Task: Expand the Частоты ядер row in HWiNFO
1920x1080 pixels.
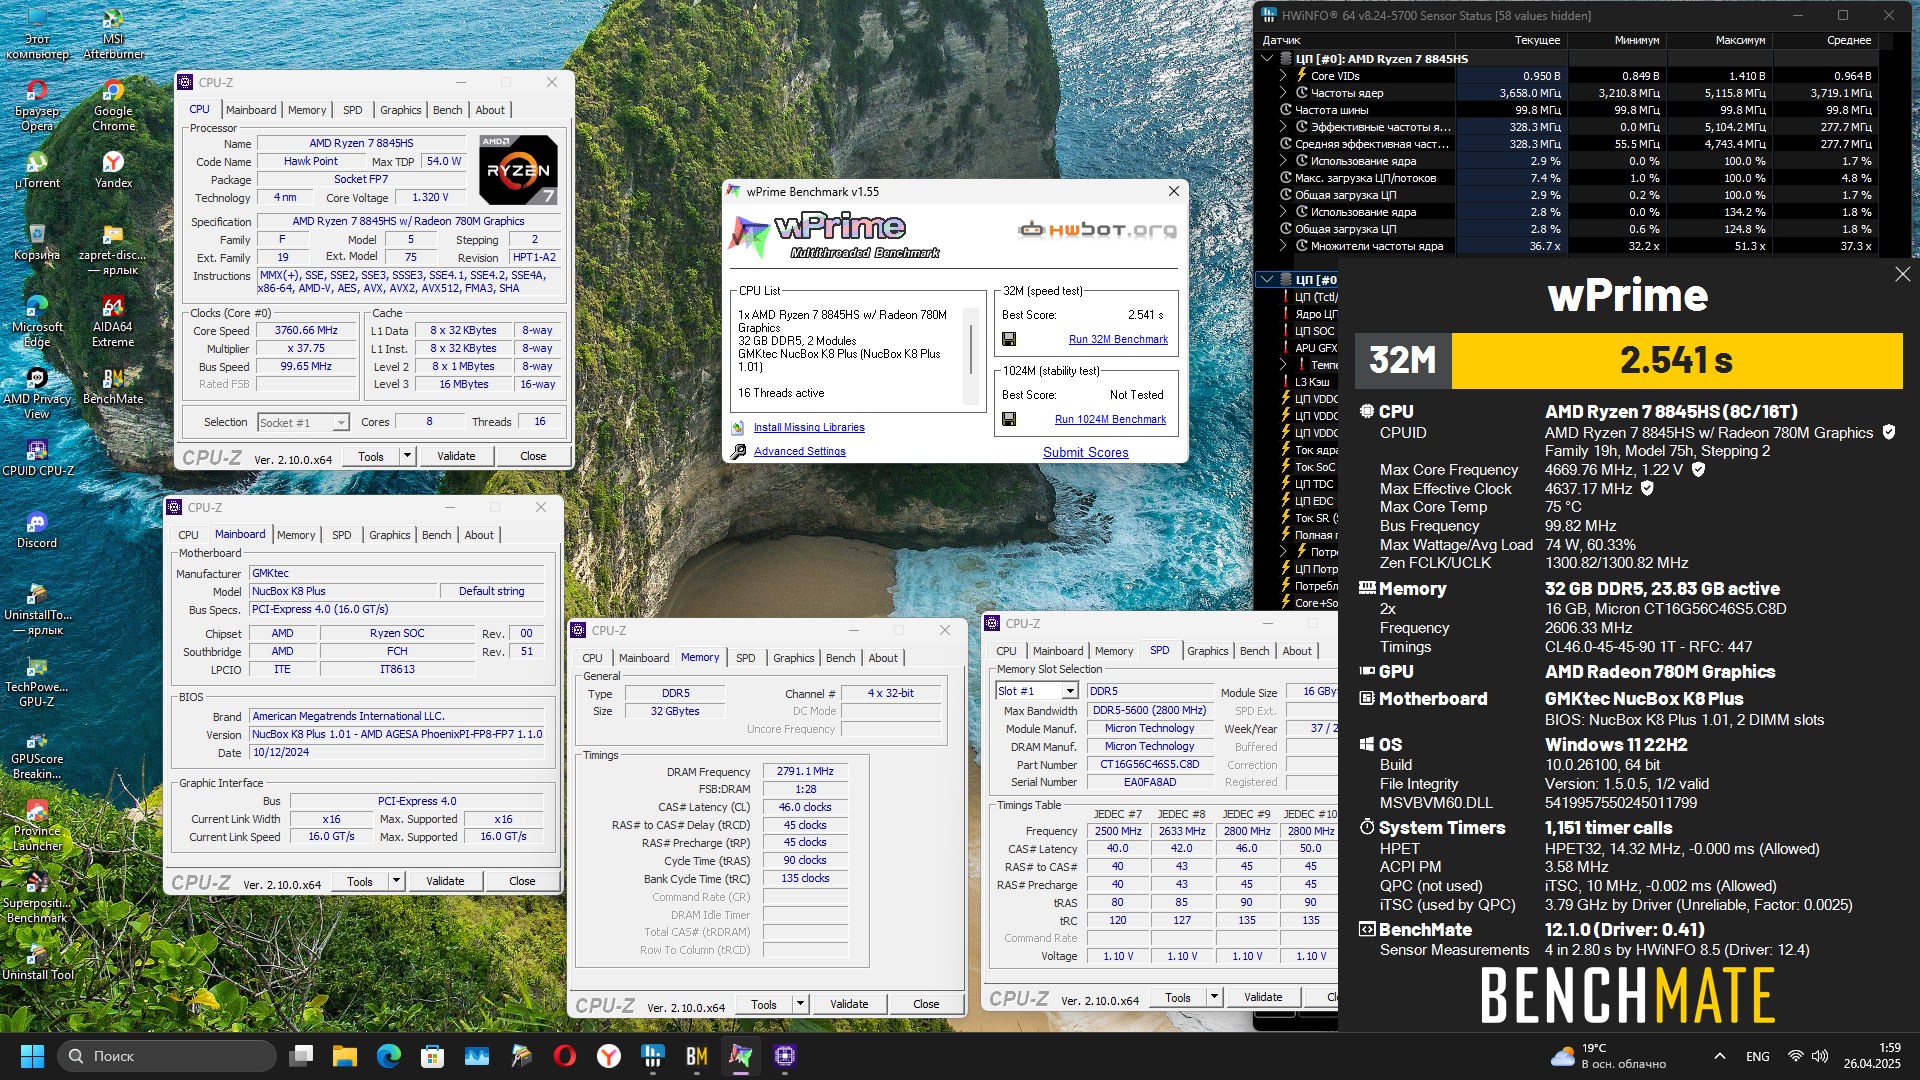Action: (x=1284, y=92)
